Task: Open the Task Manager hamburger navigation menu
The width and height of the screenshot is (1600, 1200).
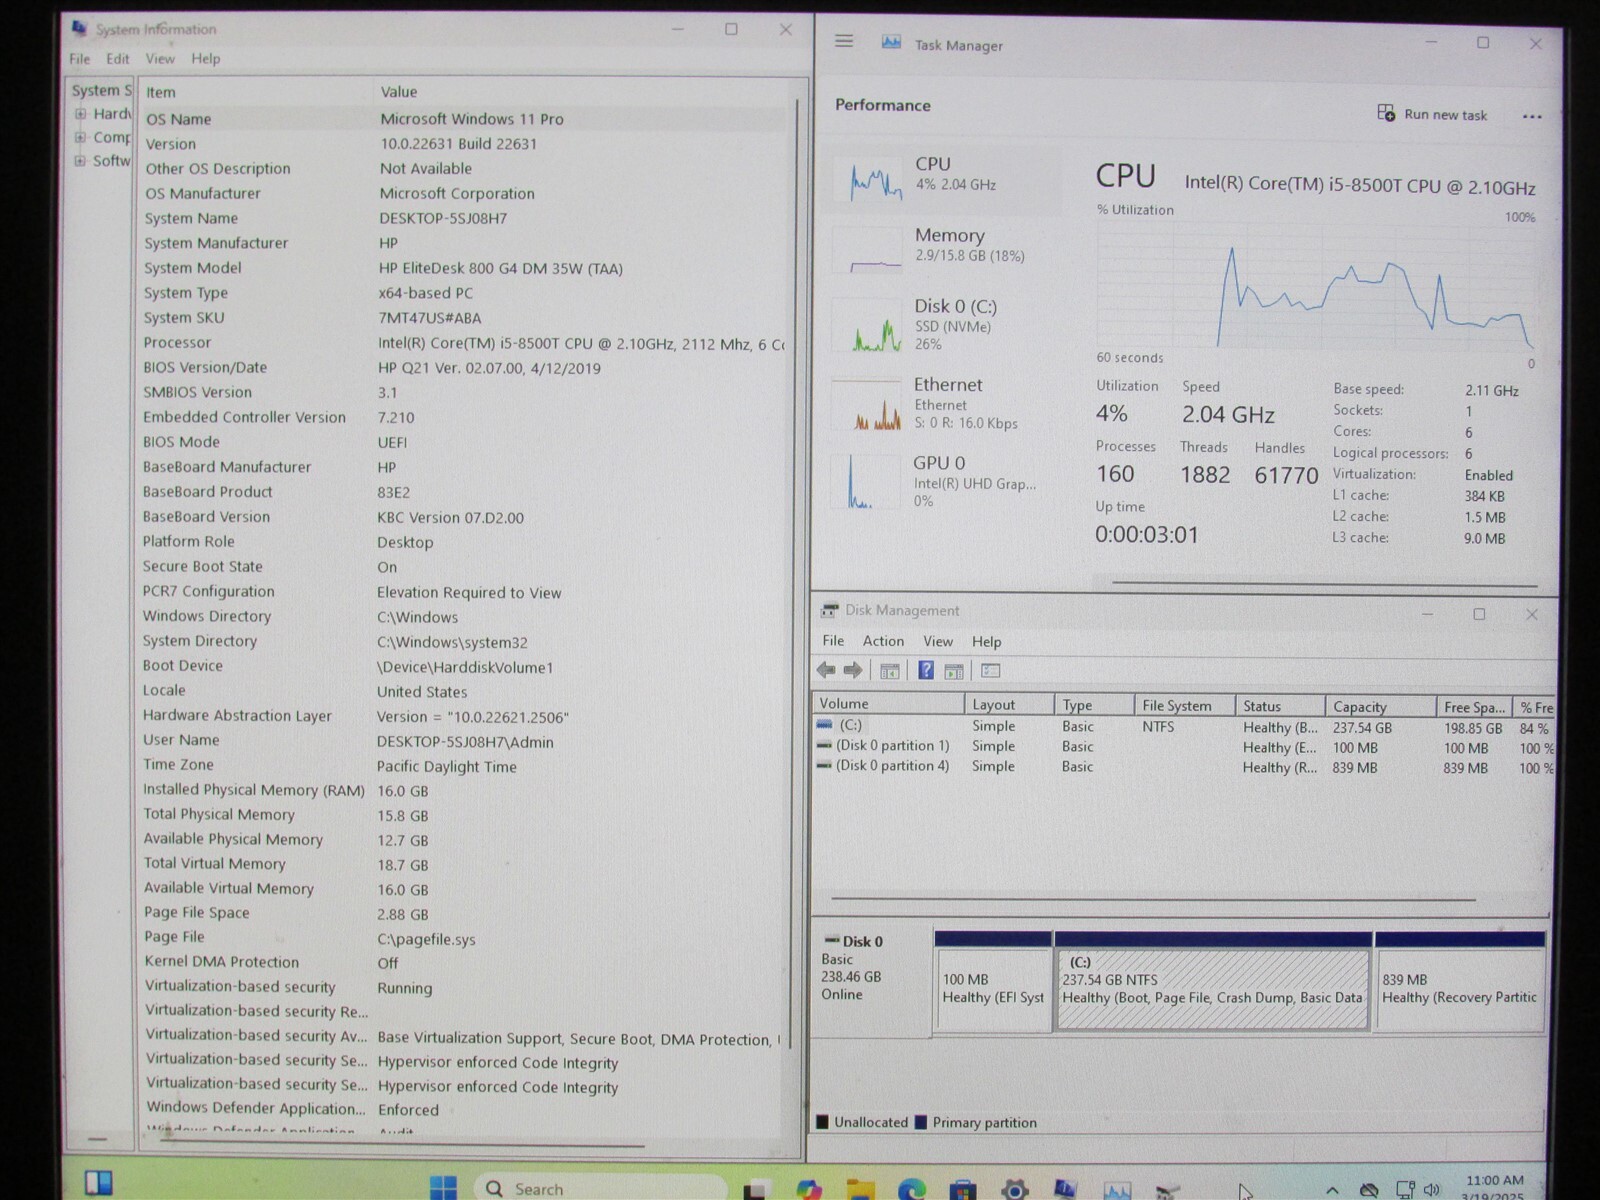Action: tap(844, 42)
